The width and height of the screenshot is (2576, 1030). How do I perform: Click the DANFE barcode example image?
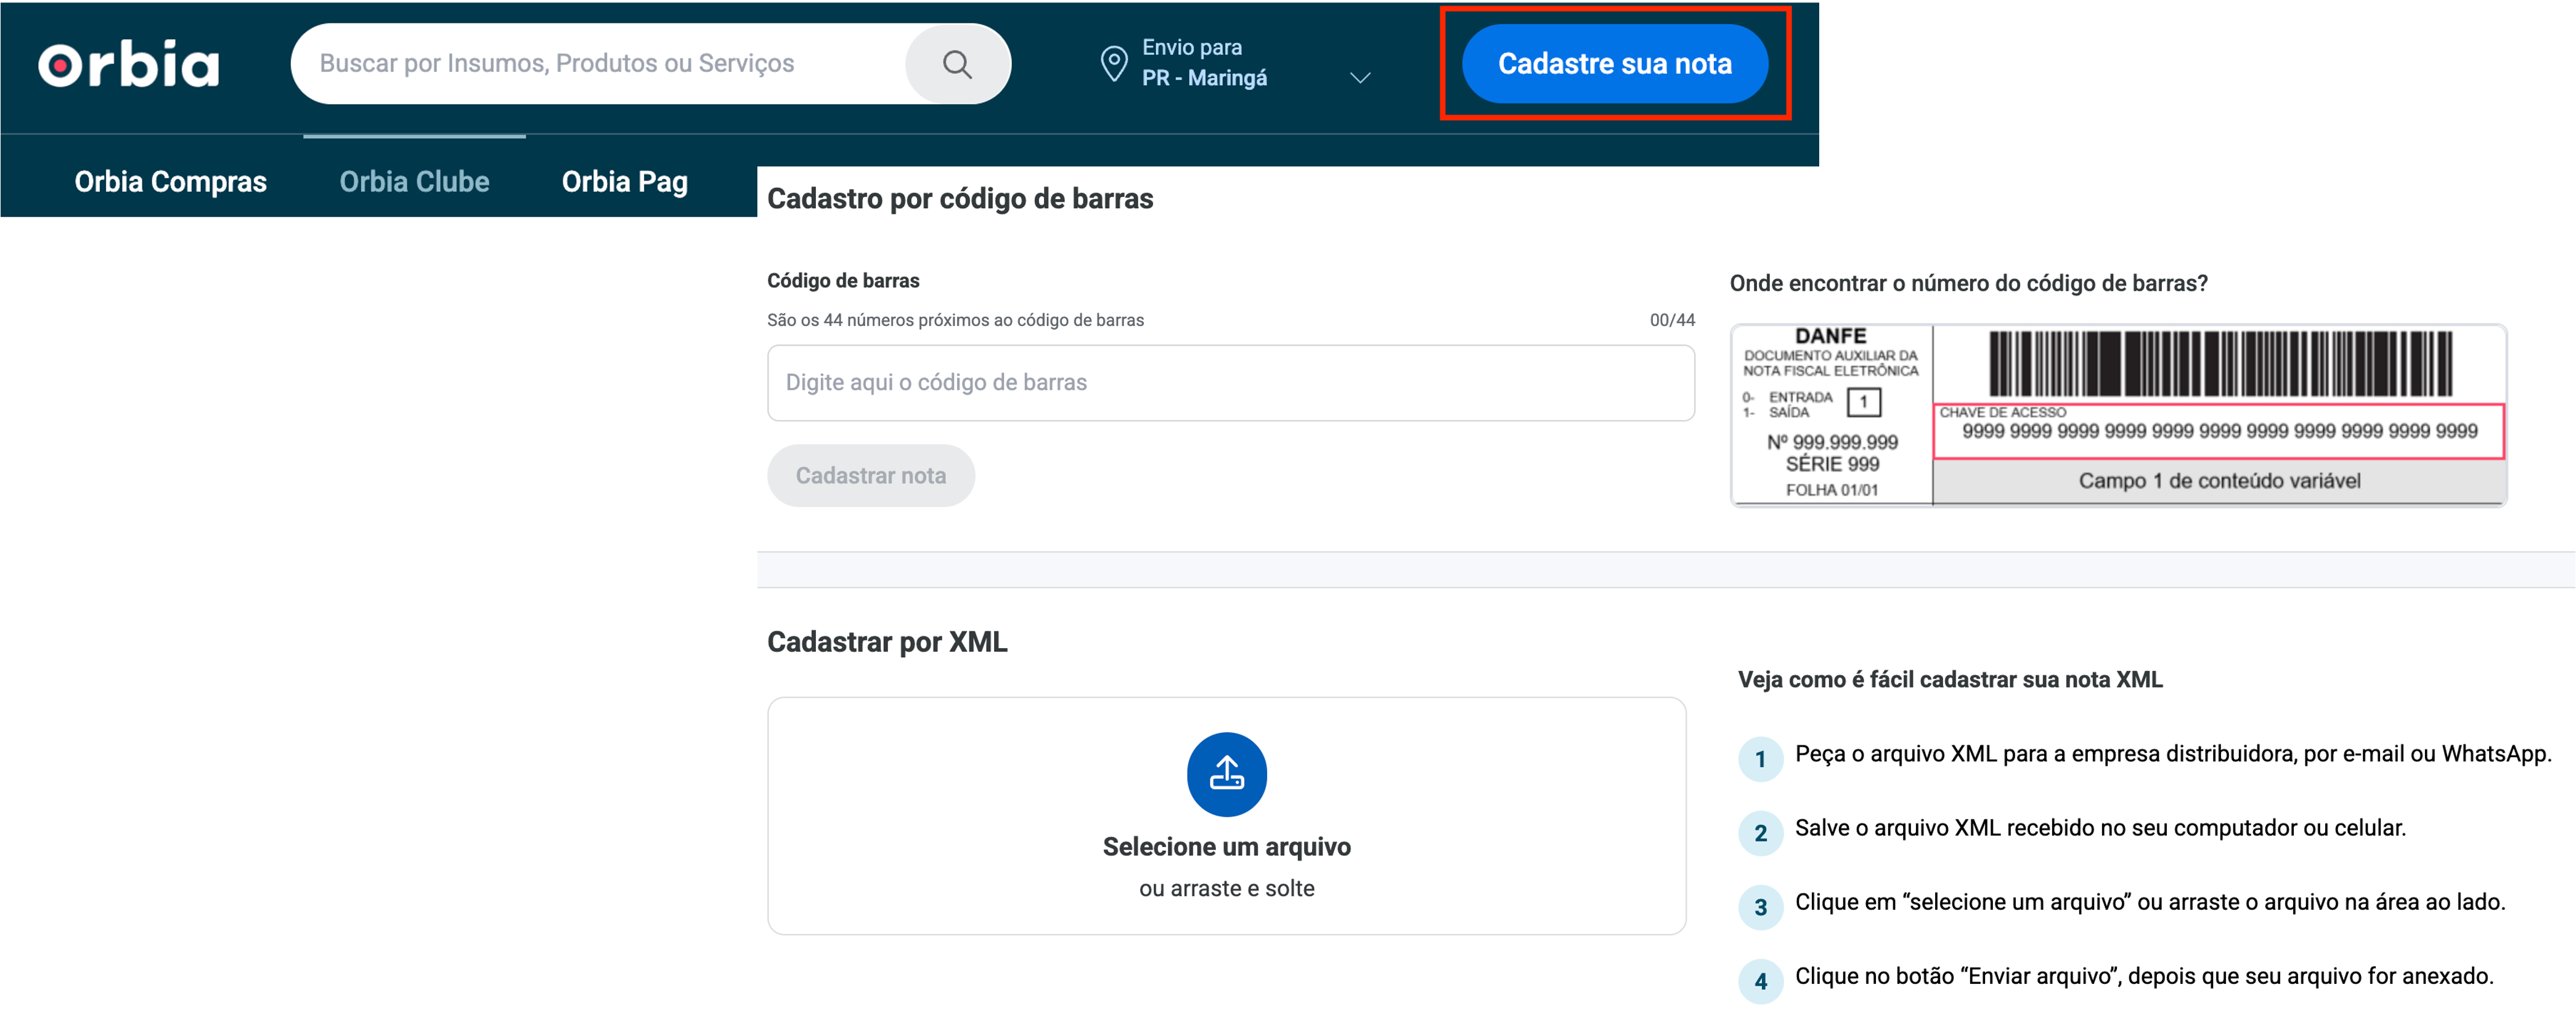coord(2118,414)
